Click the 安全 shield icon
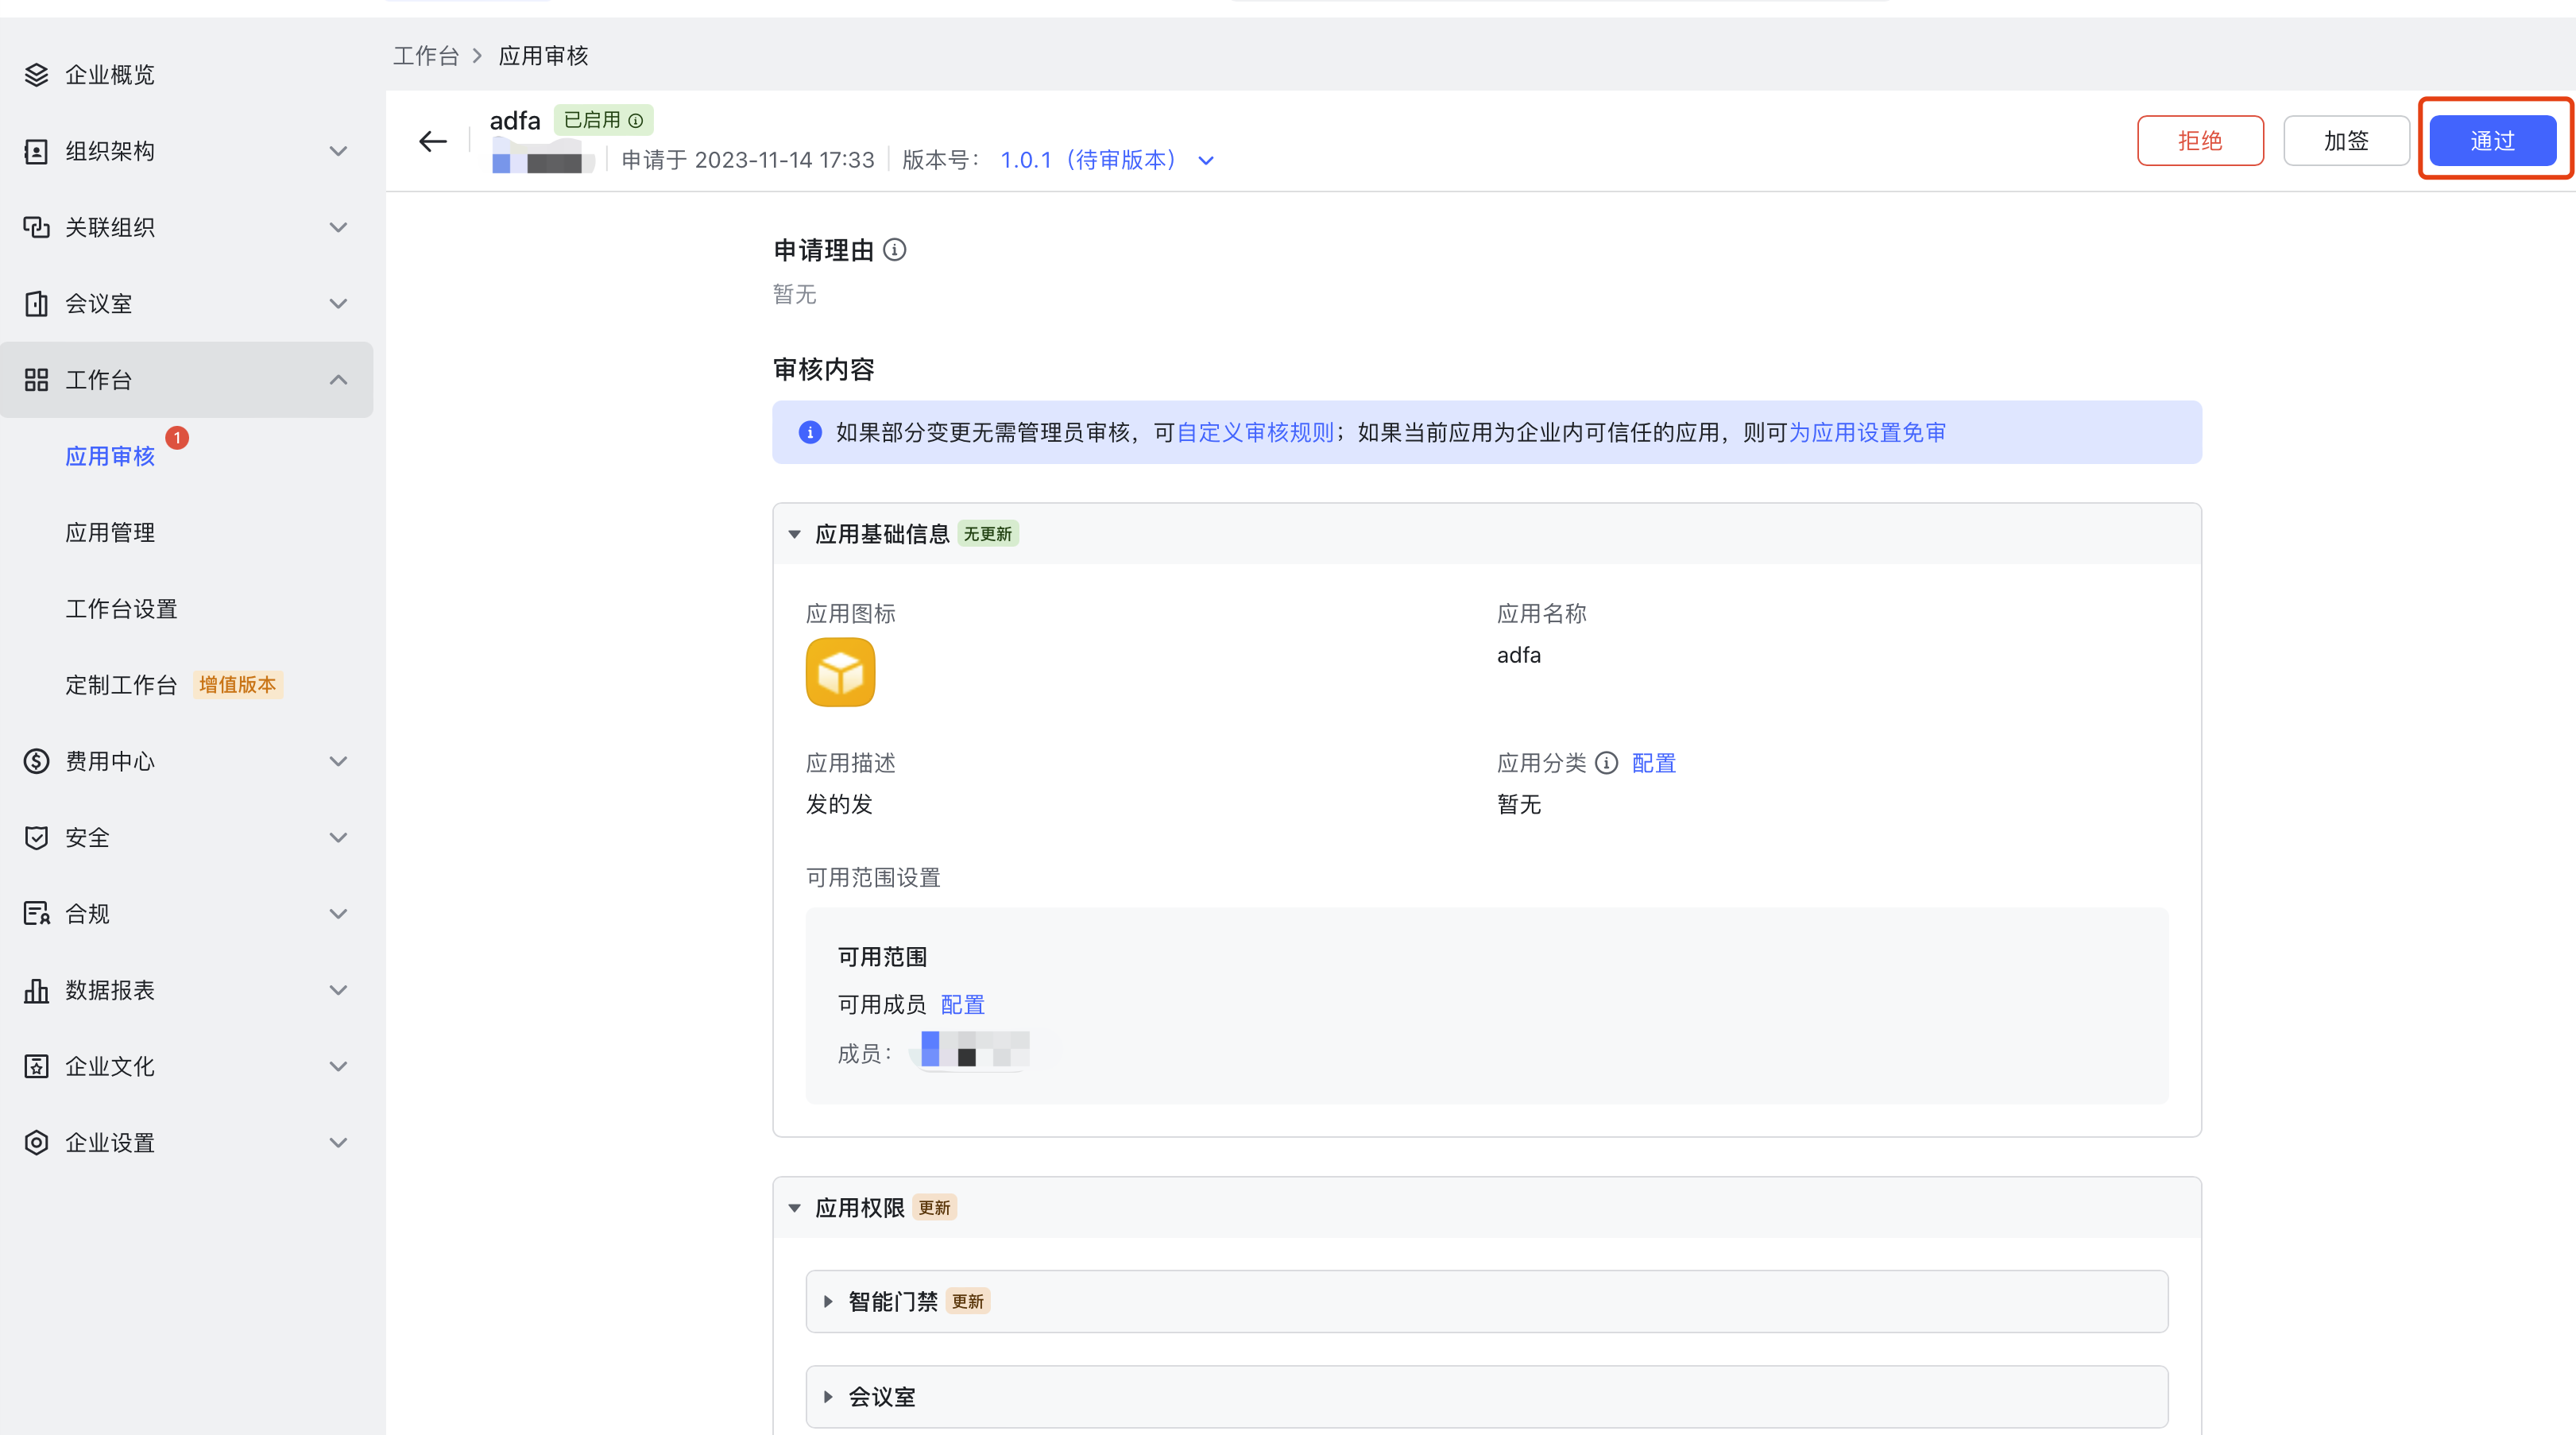Image resolution: width=2576 pixels, height=1435 pixels. tap(36, 838)
